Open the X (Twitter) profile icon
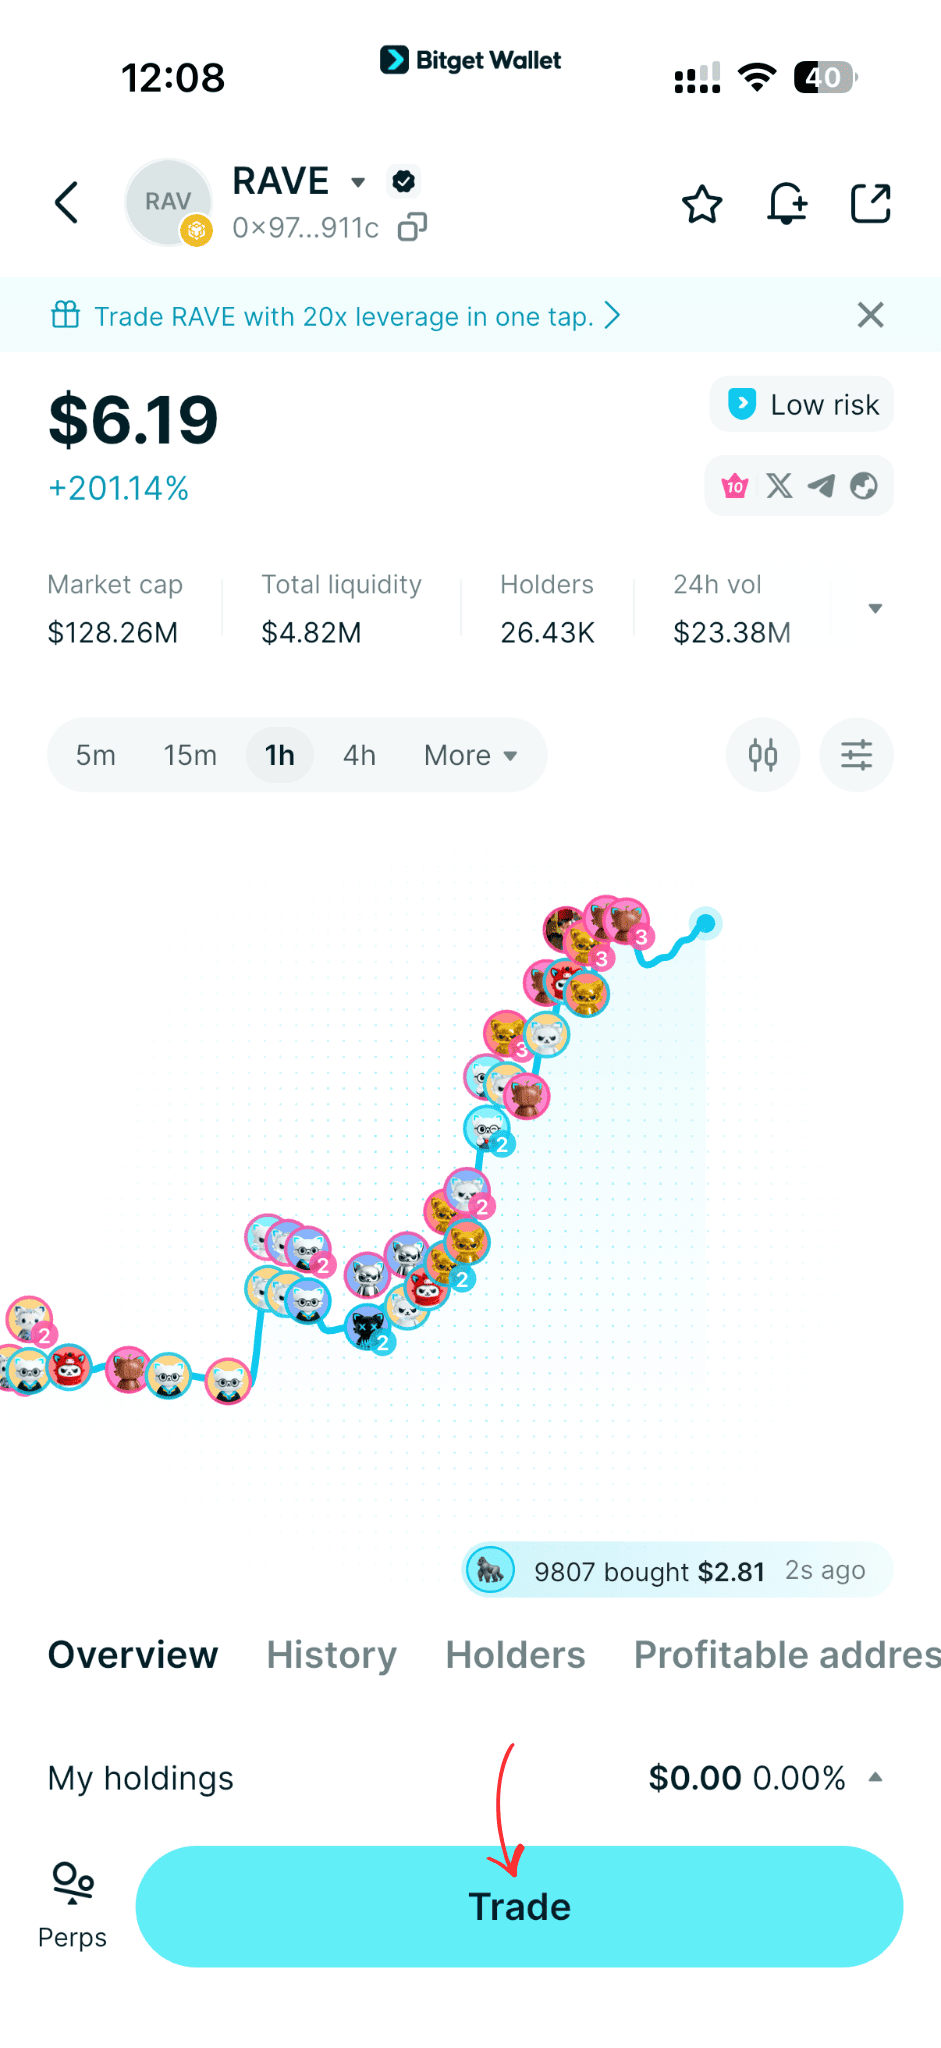Viewport: 941px width, 2048px height. [779, 486]
